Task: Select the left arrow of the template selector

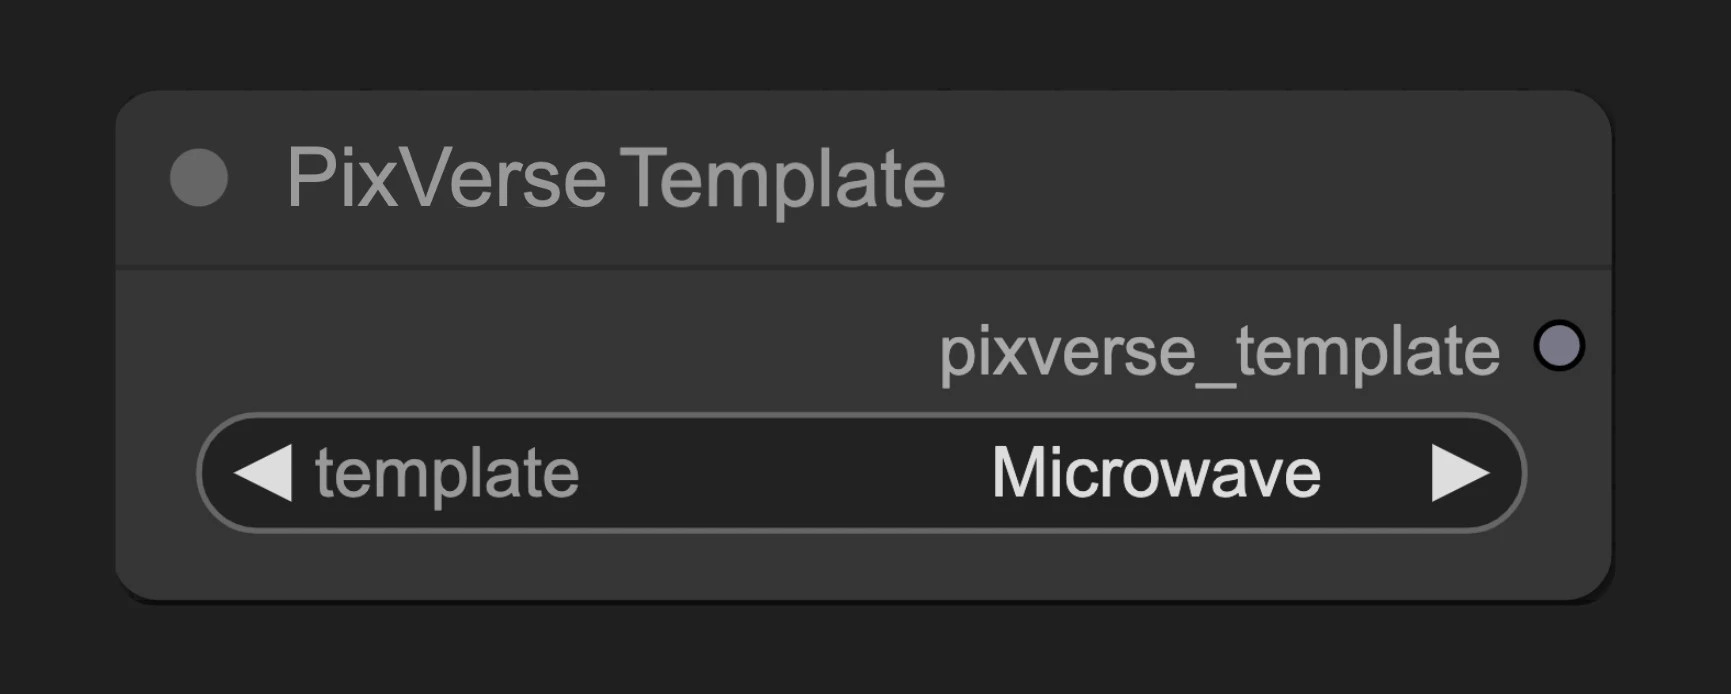Action: click(x=262, y=473)
